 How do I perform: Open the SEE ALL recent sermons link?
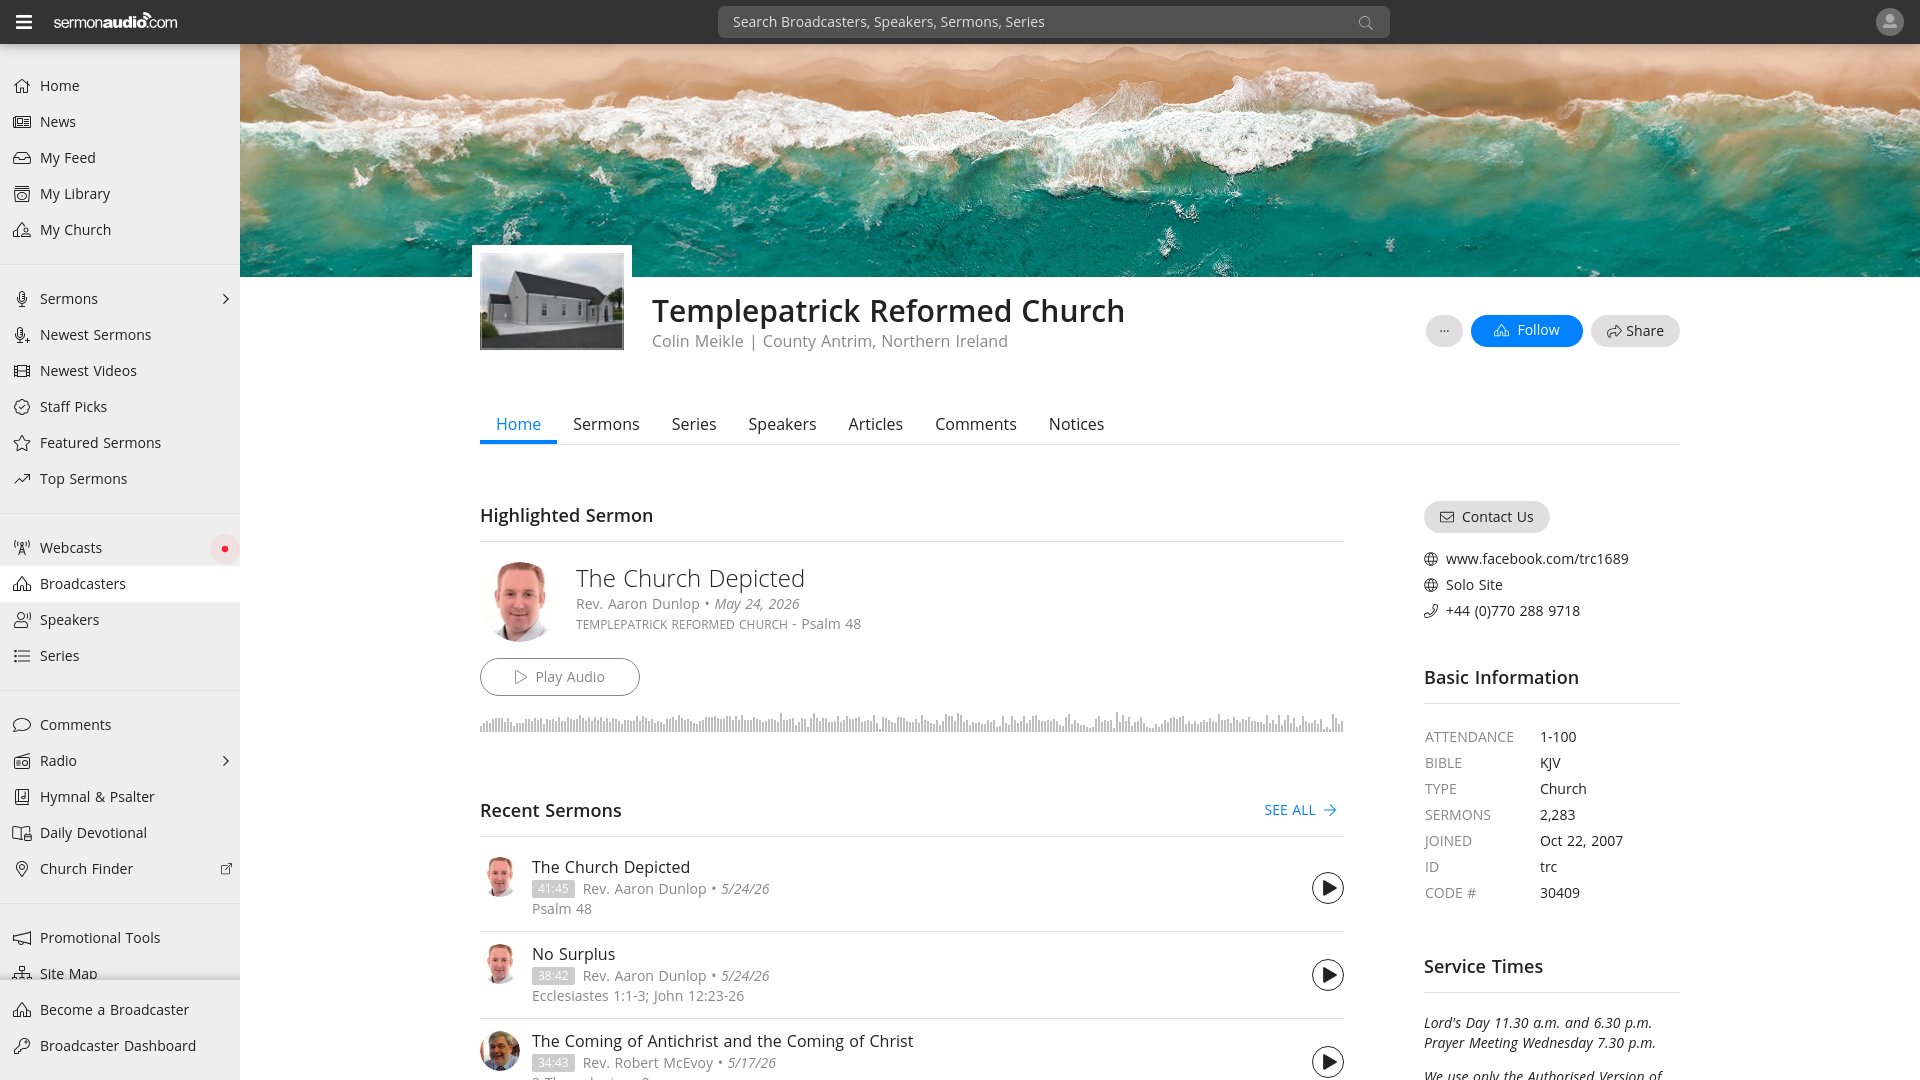click(1300, 810)
